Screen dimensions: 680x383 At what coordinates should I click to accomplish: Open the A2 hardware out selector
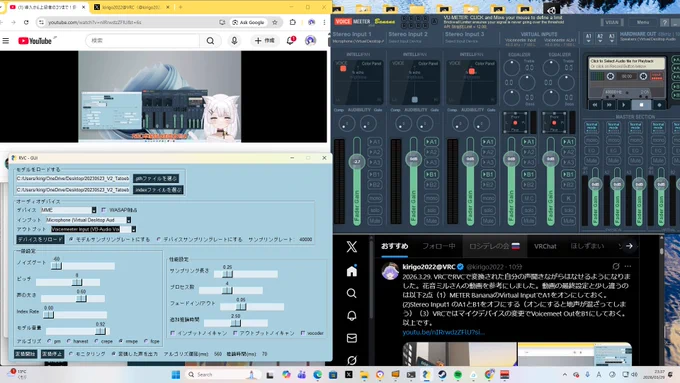click(x=600, y=38)
